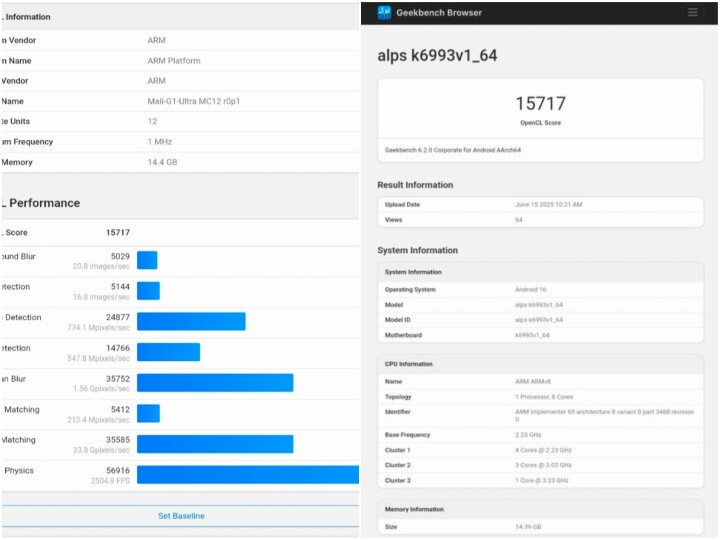Viewport: 720px width, 540px height.
Task: Open the hamburger menu in Geekbench Browser
Action: [692, 13]
